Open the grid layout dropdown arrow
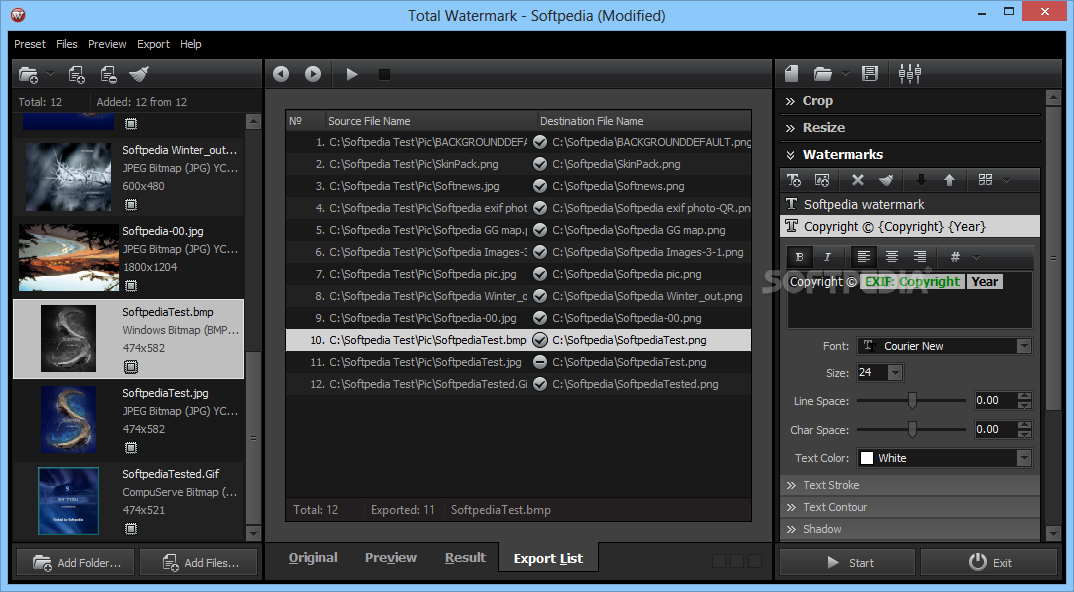The image size is (1074, 592). point(1006,180)
